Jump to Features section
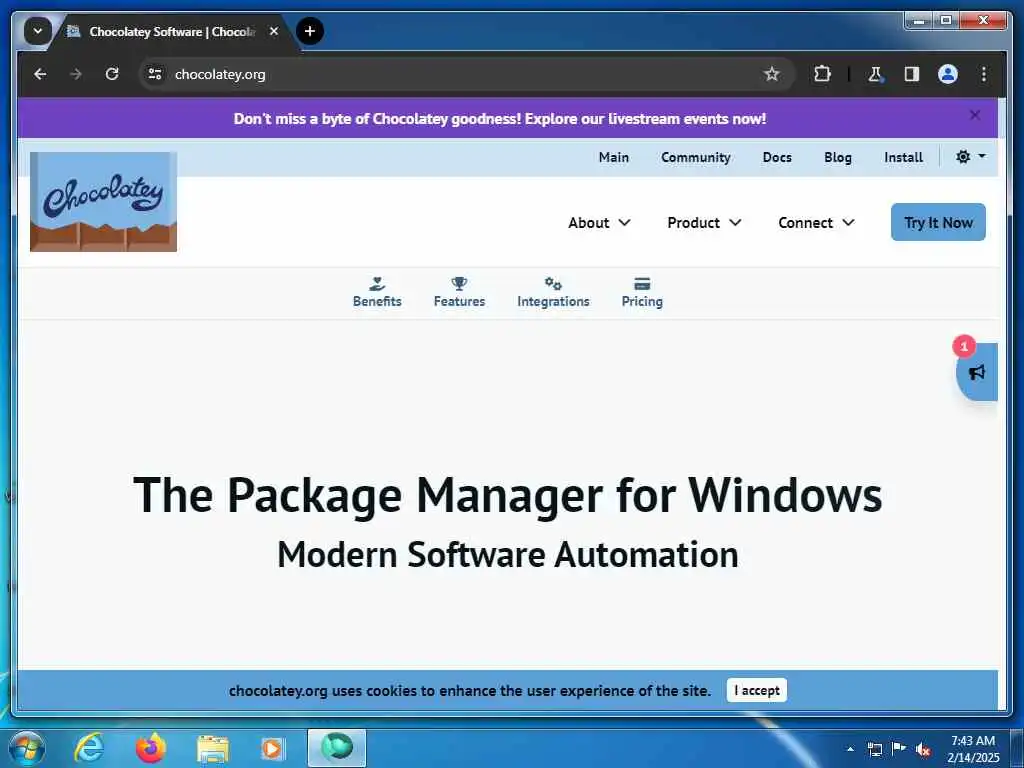The width and height of the screenshot is (1024, 768). [459, 292]
